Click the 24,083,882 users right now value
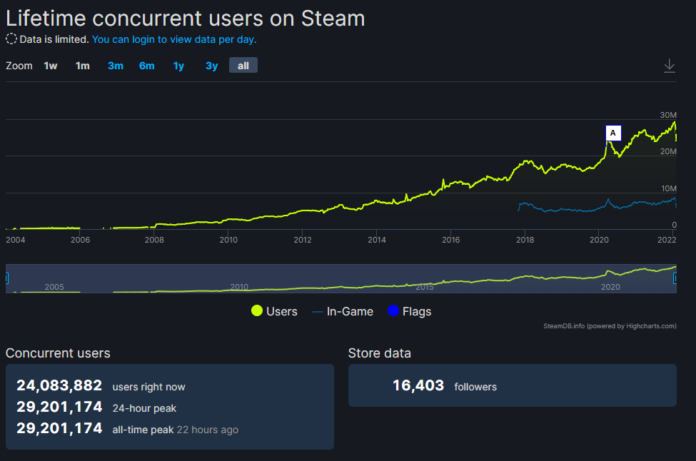696x461 pixels. 59,385
